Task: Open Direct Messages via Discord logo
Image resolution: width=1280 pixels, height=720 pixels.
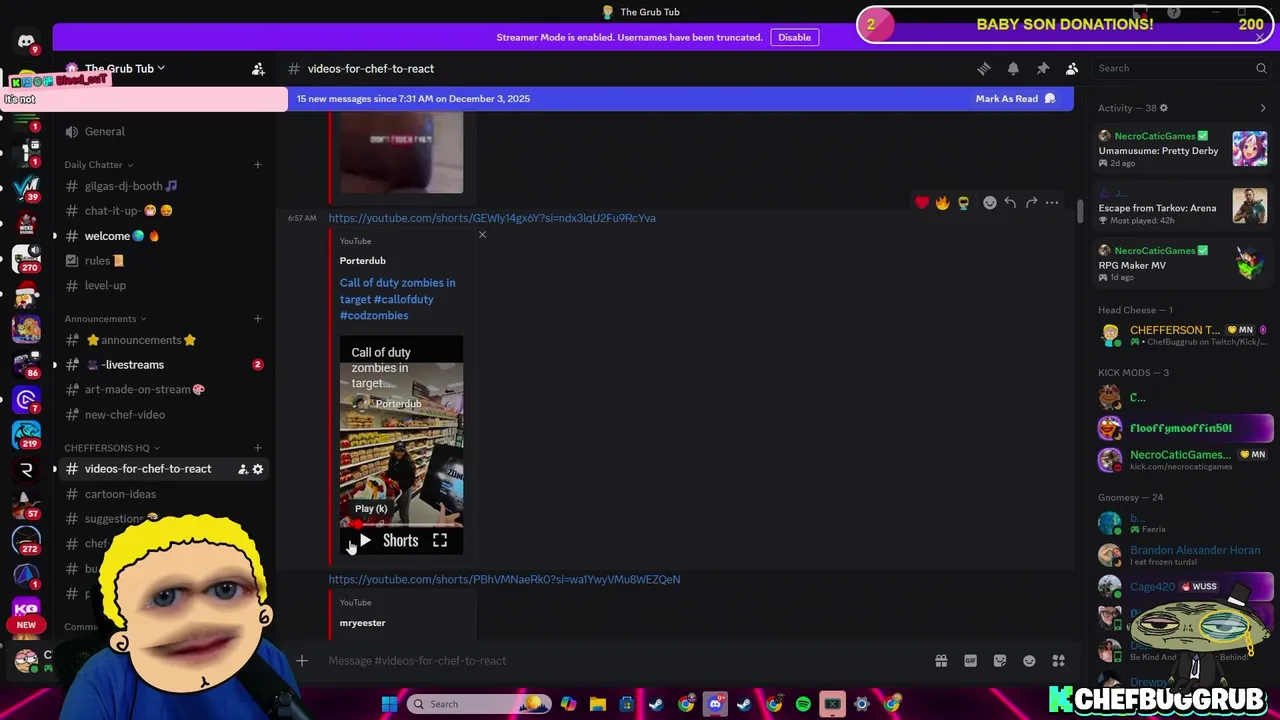Action: [x=26, y=41]
